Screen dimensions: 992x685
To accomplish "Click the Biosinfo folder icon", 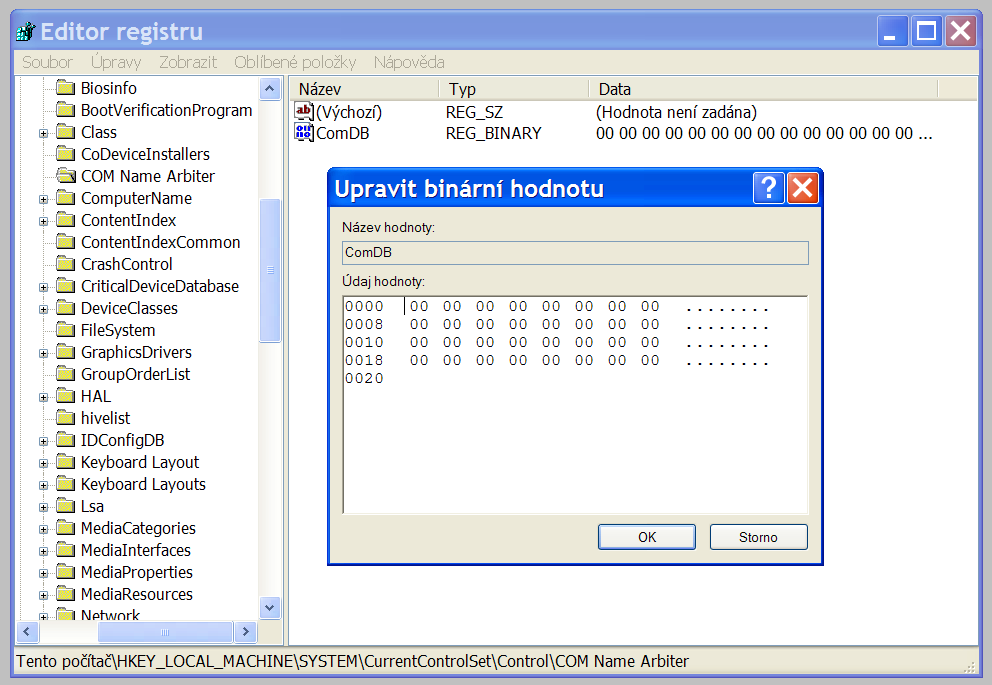I will tap(66, 88).
